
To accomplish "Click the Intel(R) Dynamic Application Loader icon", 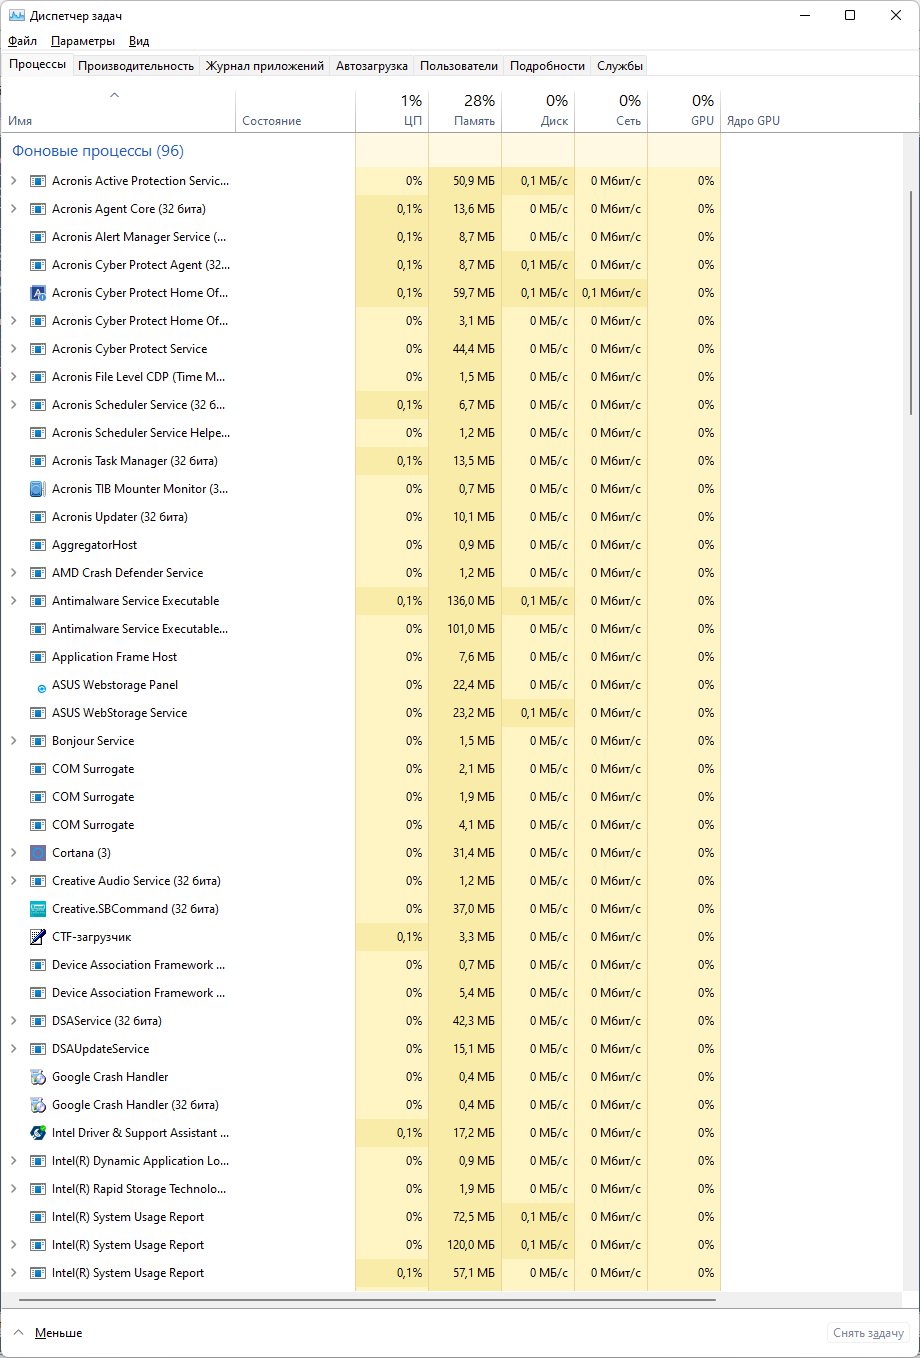I will pos(38,1161).
